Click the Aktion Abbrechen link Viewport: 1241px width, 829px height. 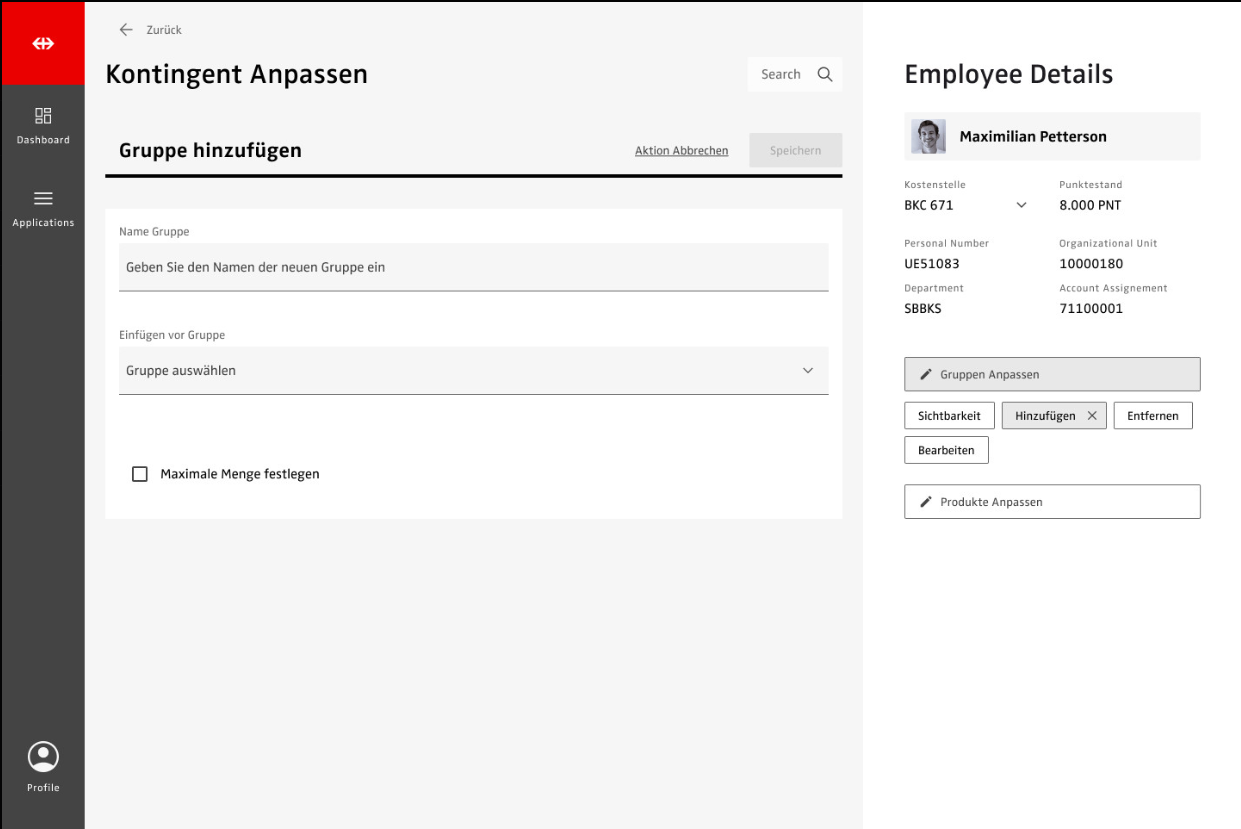[681, 151]
